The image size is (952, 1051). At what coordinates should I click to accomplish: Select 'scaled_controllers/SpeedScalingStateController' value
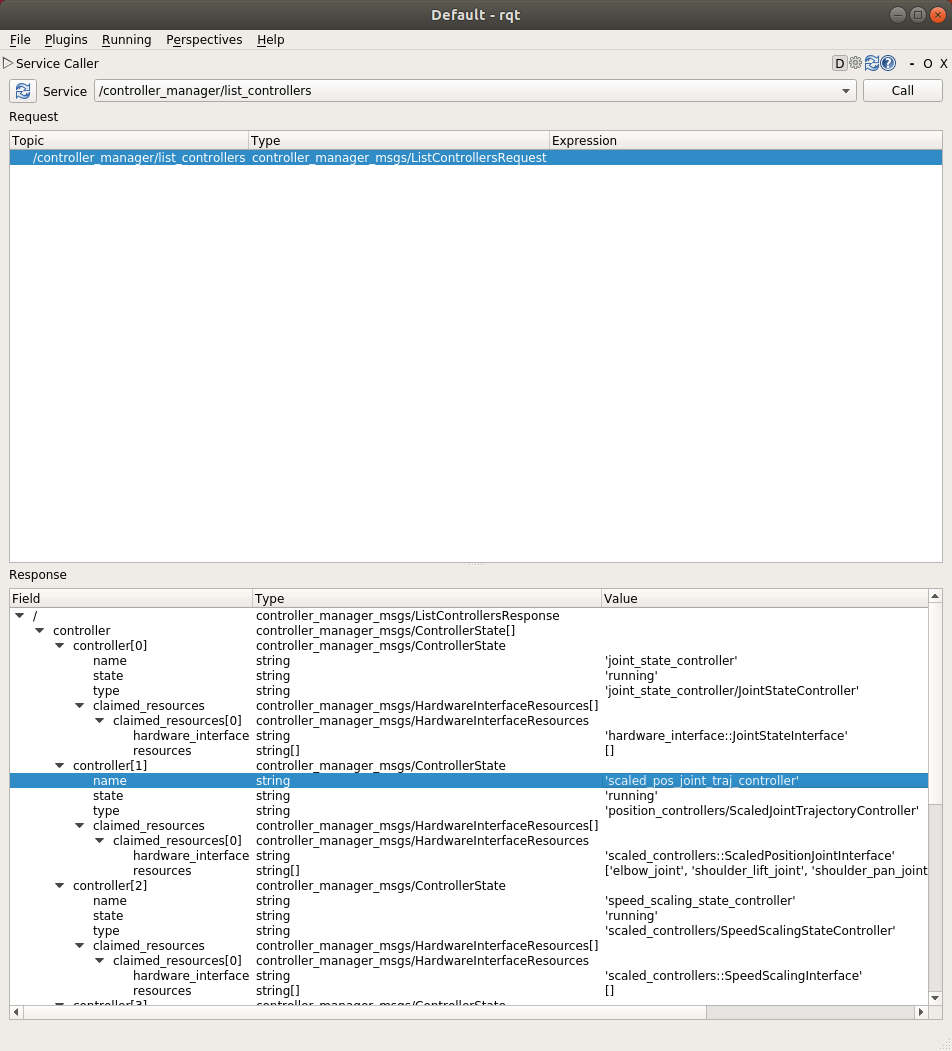750,930
